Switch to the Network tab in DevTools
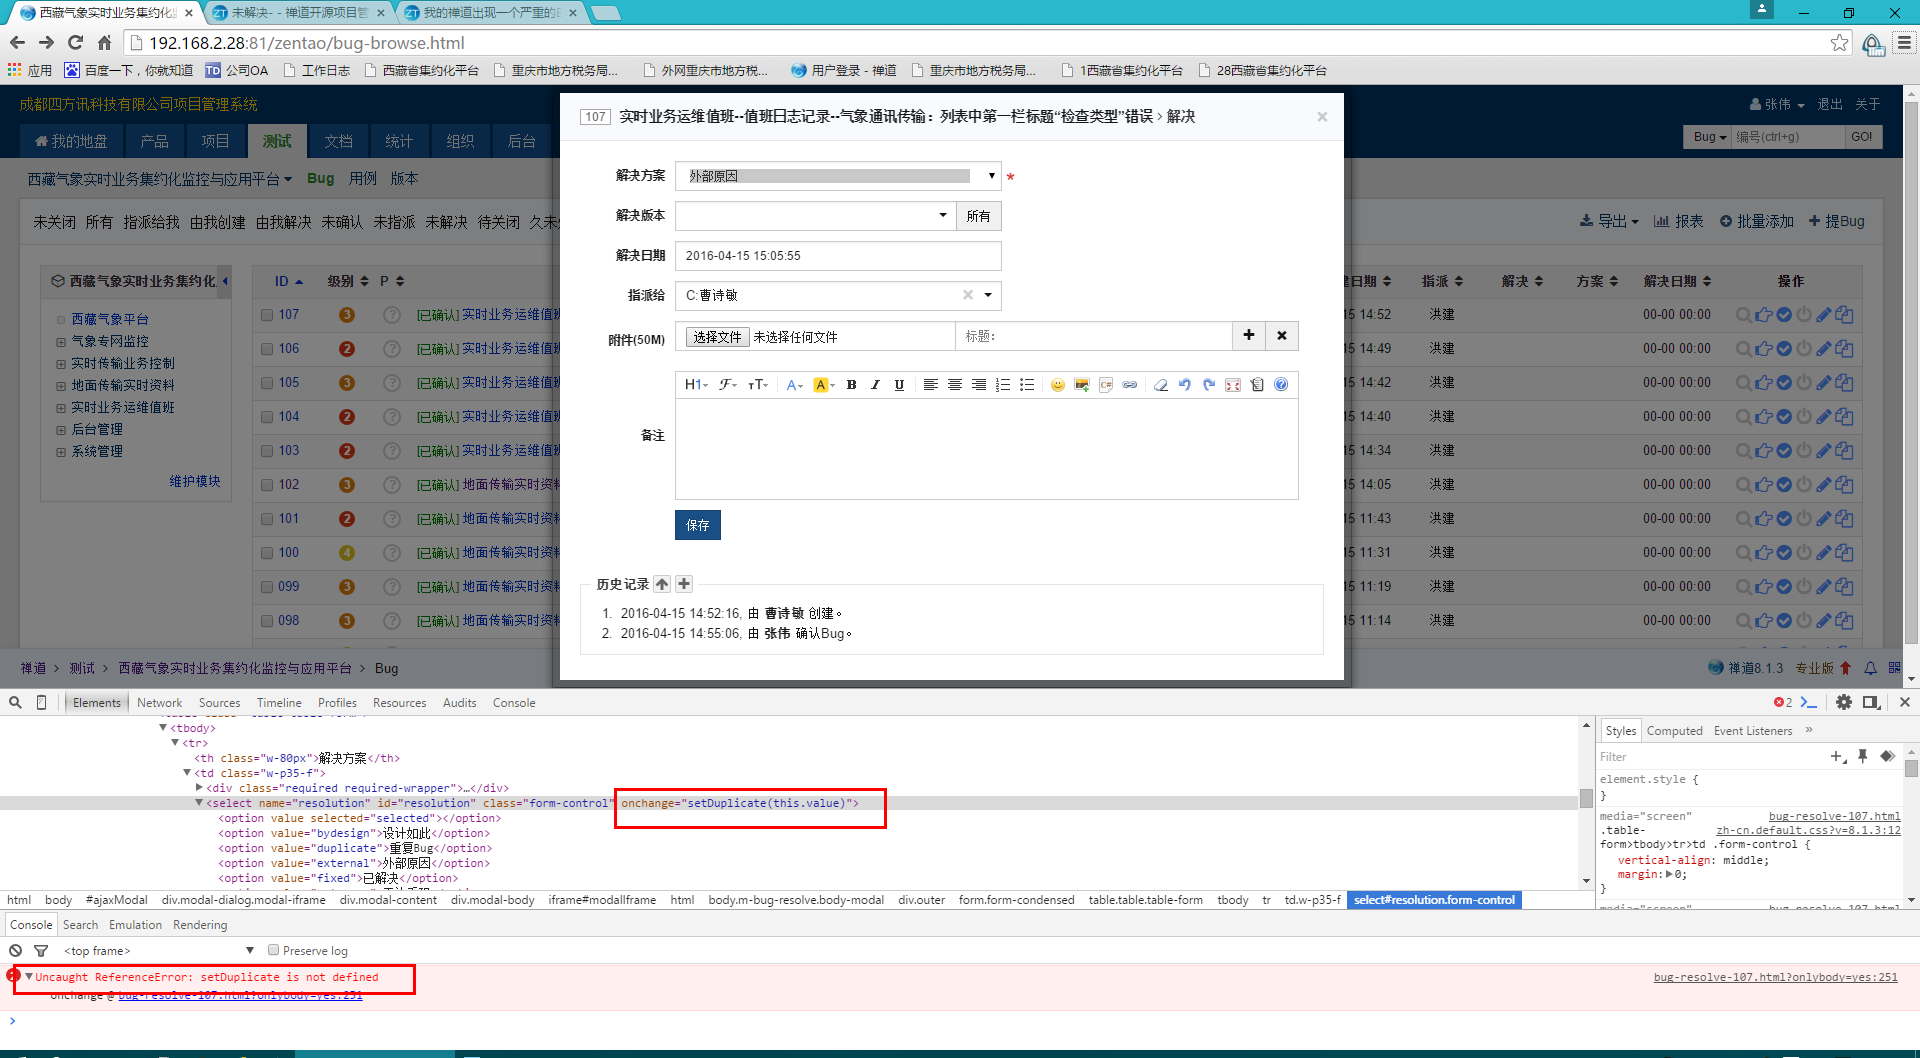Image resolution: width=1920 pixels, height=1058 pixels. 160,703
